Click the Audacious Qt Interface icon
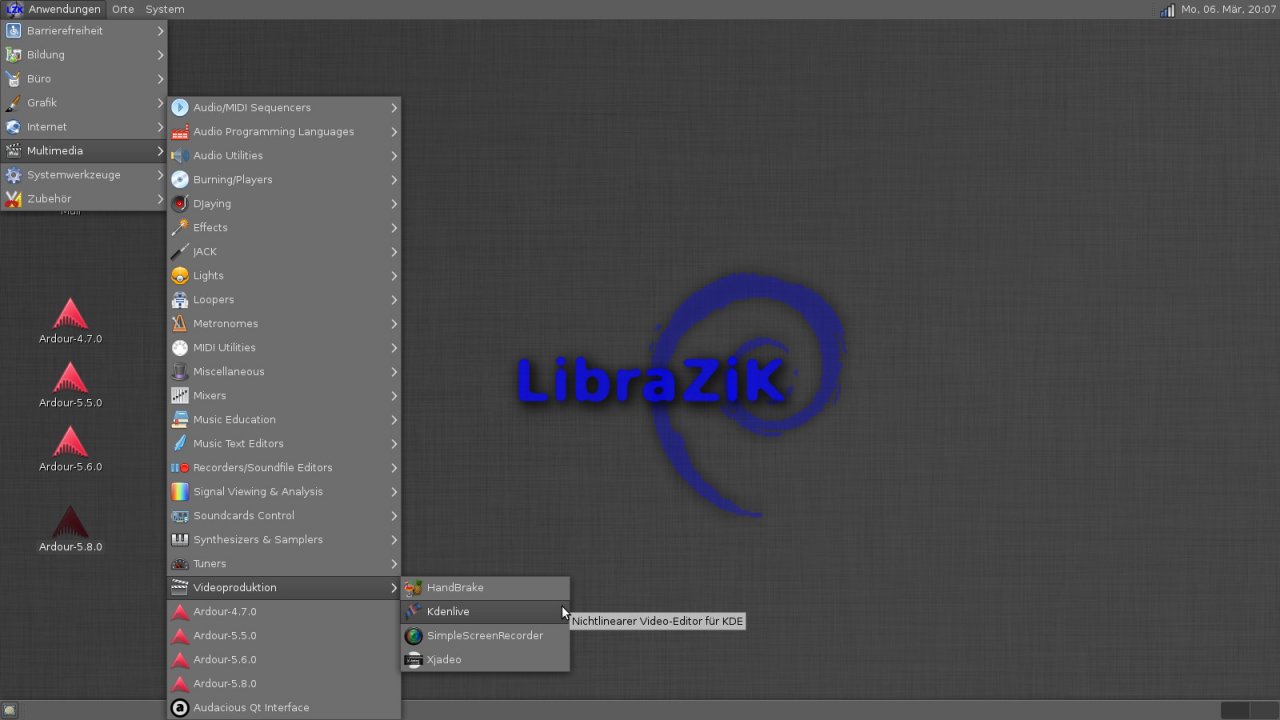 [x=180, y=708]
